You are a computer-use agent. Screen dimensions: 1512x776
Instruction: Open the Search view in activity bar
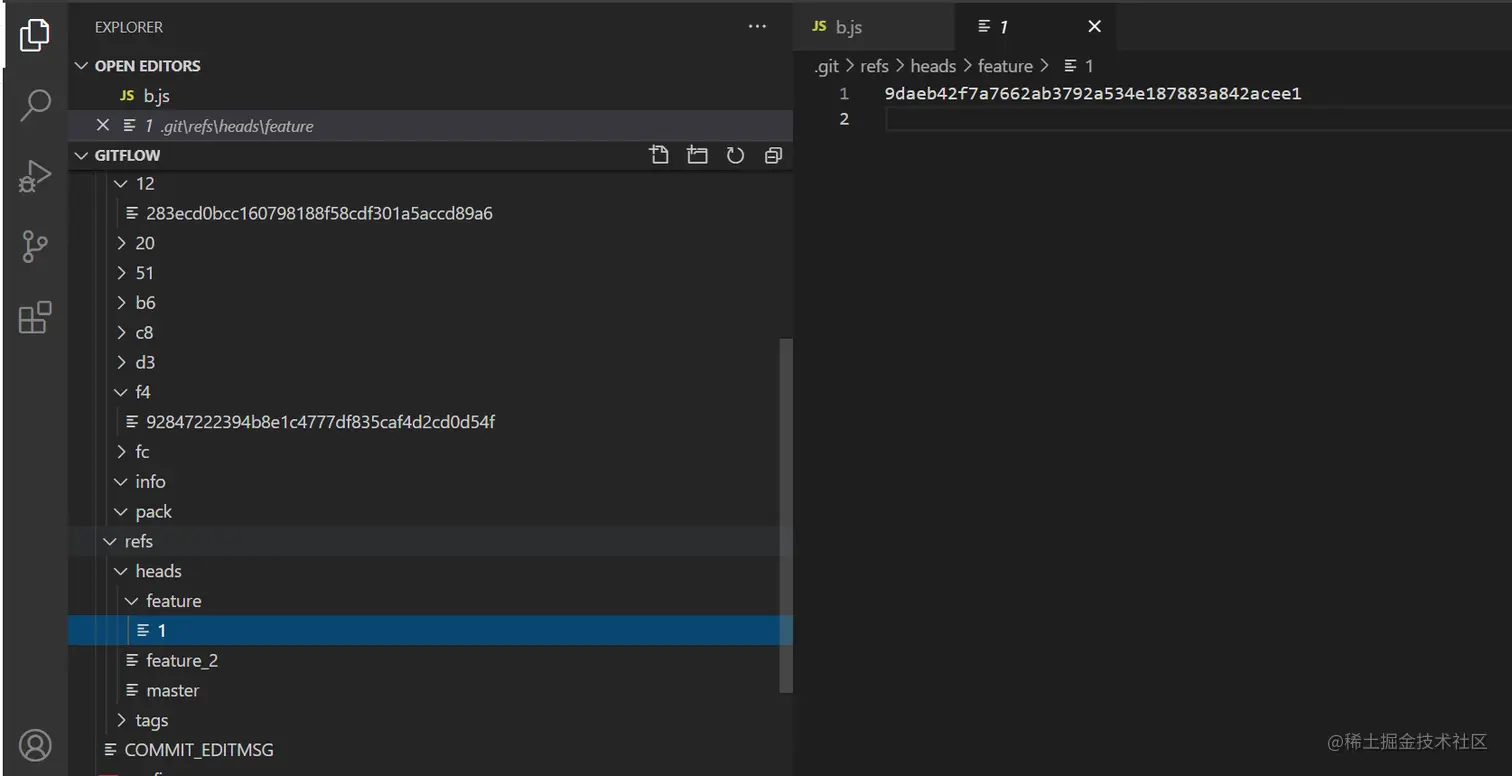coord(35,105)
